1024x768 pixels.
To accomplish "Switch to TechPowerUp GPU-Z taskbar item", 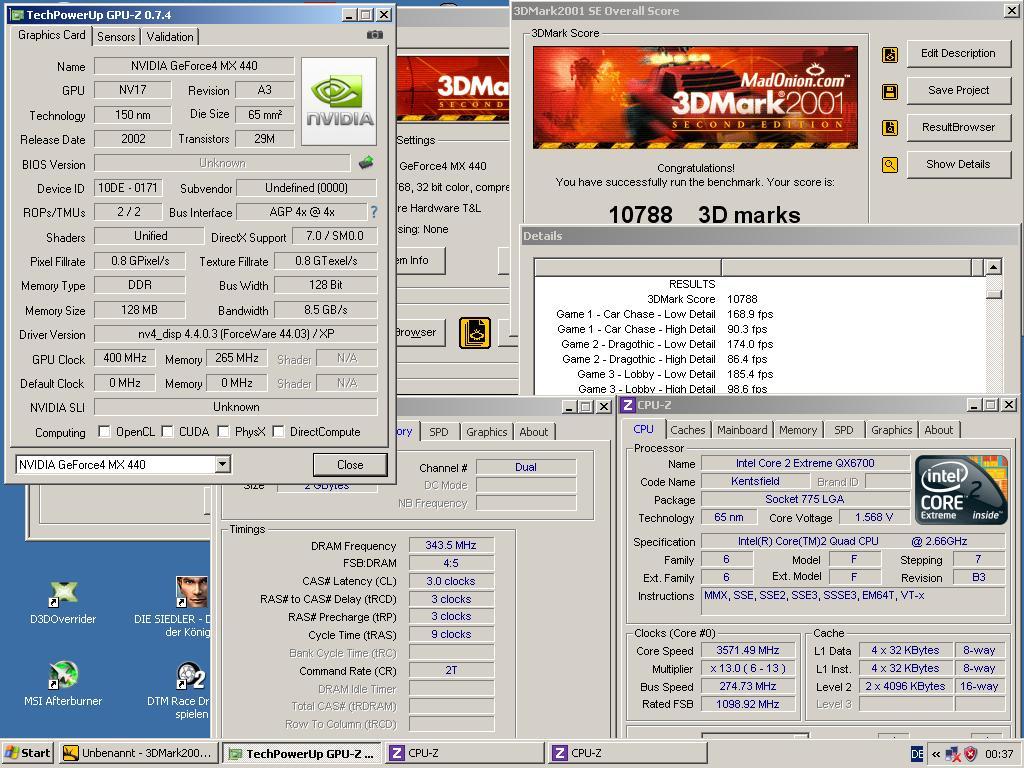I will pos(302,753).
